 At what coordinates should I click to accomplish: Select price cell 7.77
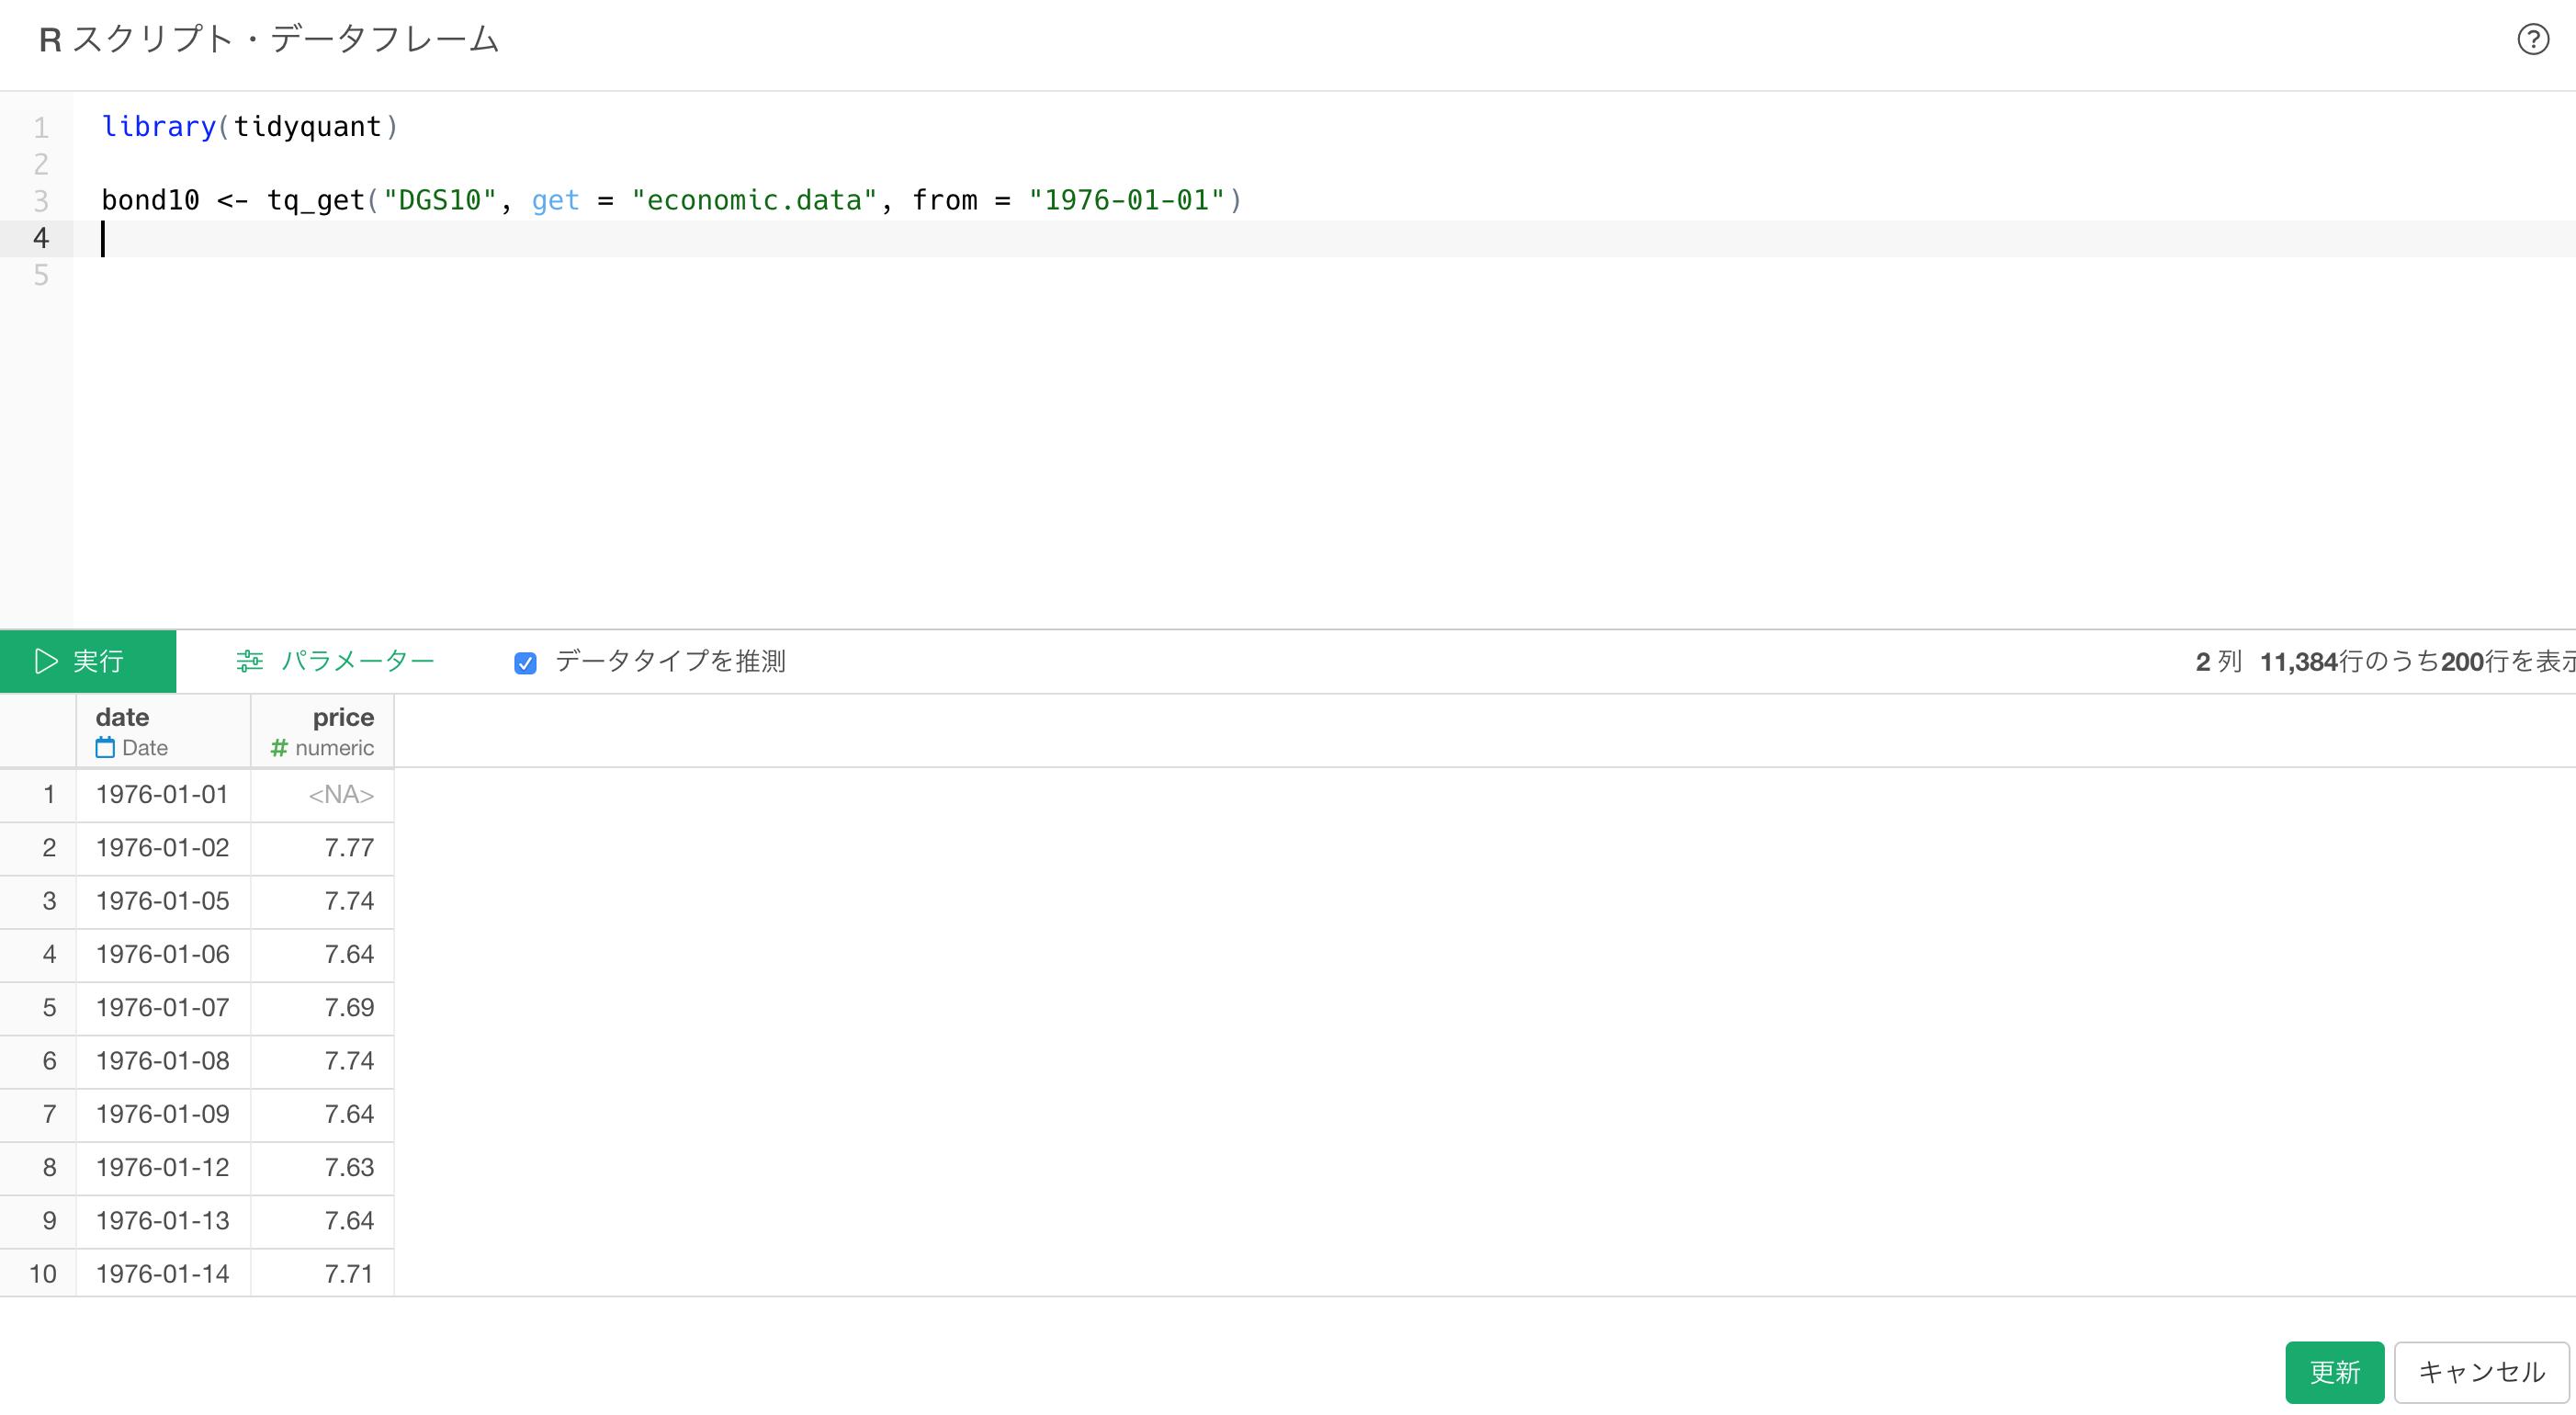click(322, 847)
